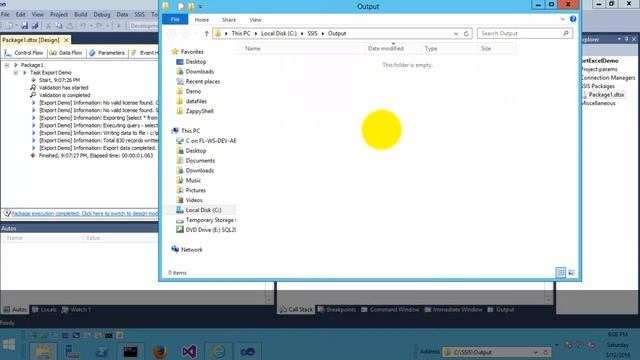This screenshot has height=360, width=640.
Task: Open Firefox from the taskbar
Action: click(x=160, y=351)
